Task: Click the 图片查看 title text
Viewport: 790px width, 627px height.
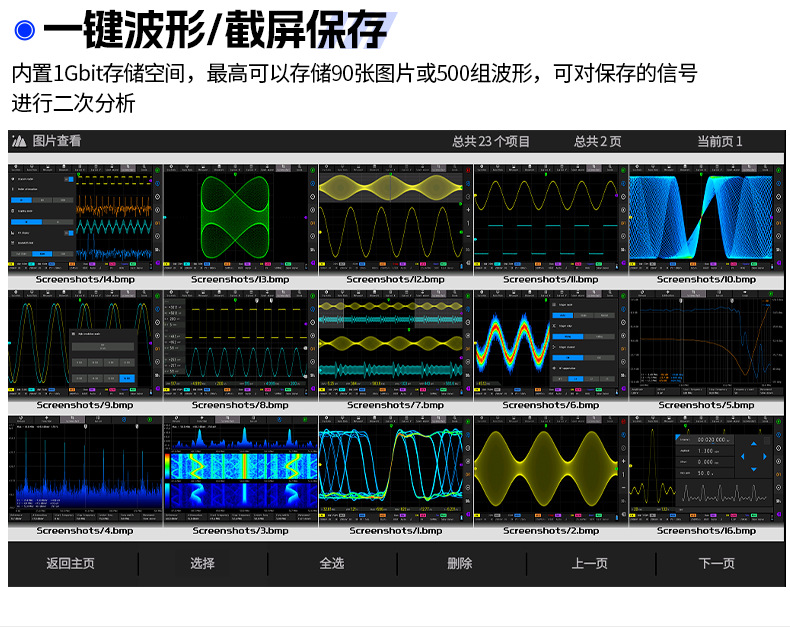Action: 56,141
